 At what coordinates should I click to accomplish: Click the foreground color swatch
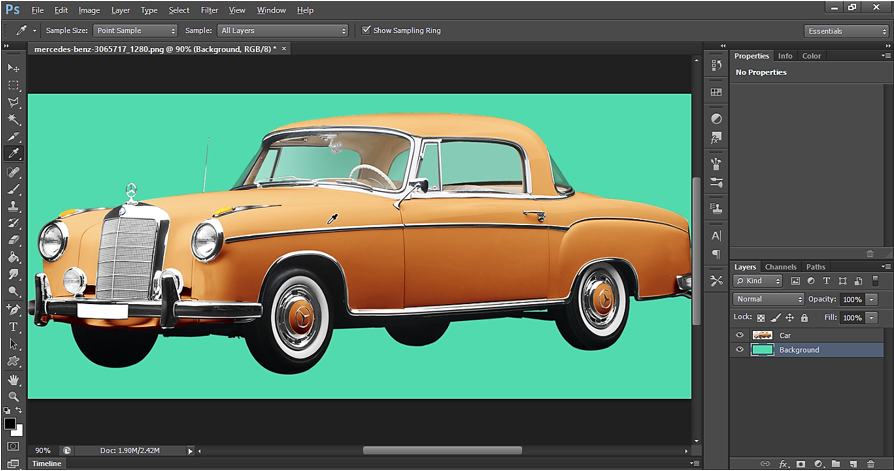point(10,424)
